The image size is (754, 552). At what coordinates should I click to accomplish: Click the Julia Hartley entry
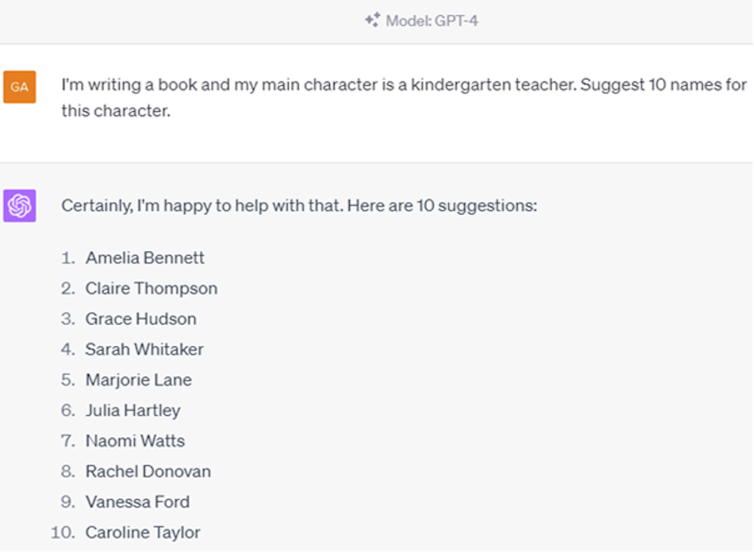pos(133,410)
